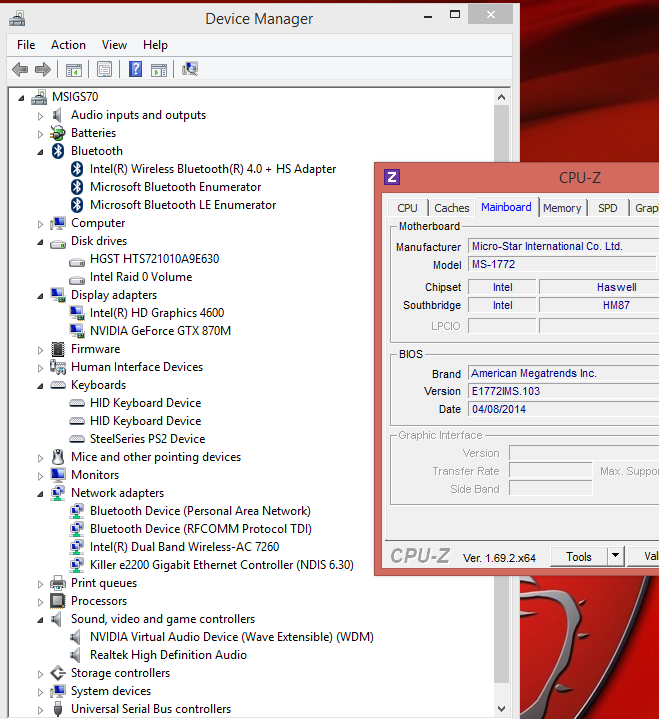Click the Back arrow in Device Manager toolbar

coord(20,69)
